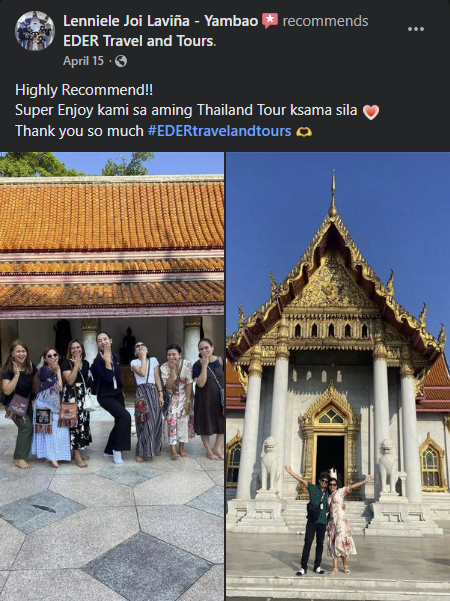450x601 pixels.
Task: Click the couple posing at the temple steps
Action: pyautogui.click(x=328, y=521)
